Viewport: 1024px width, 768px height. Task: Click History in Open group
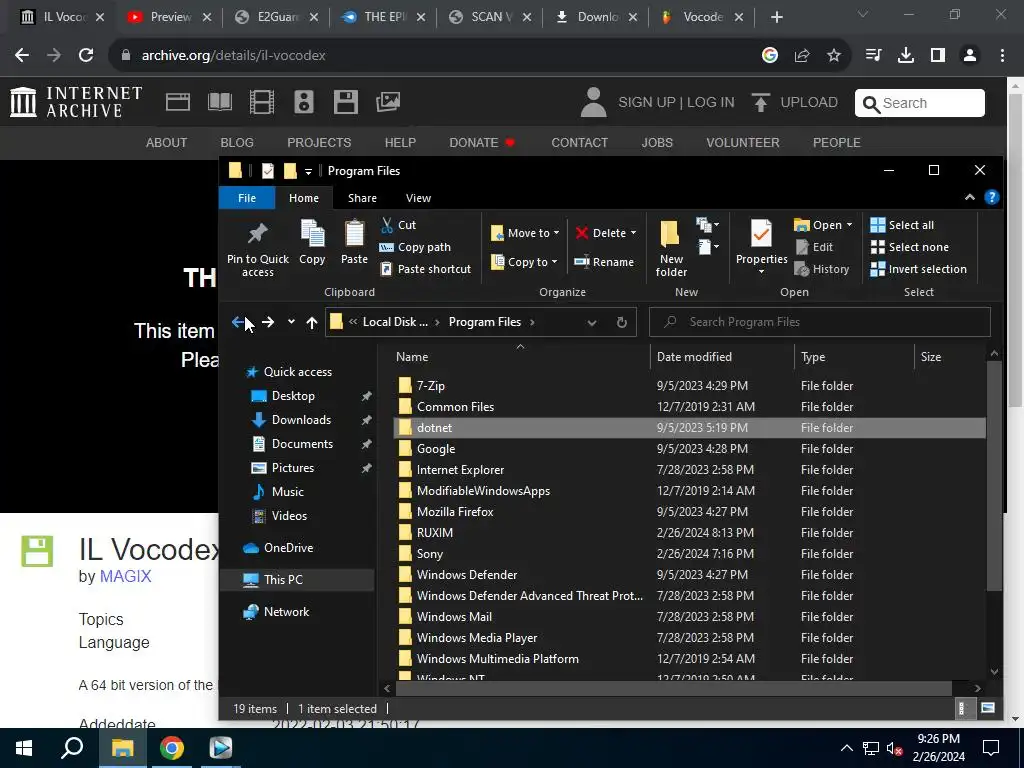pyautogui.click(x=822, y=269)
